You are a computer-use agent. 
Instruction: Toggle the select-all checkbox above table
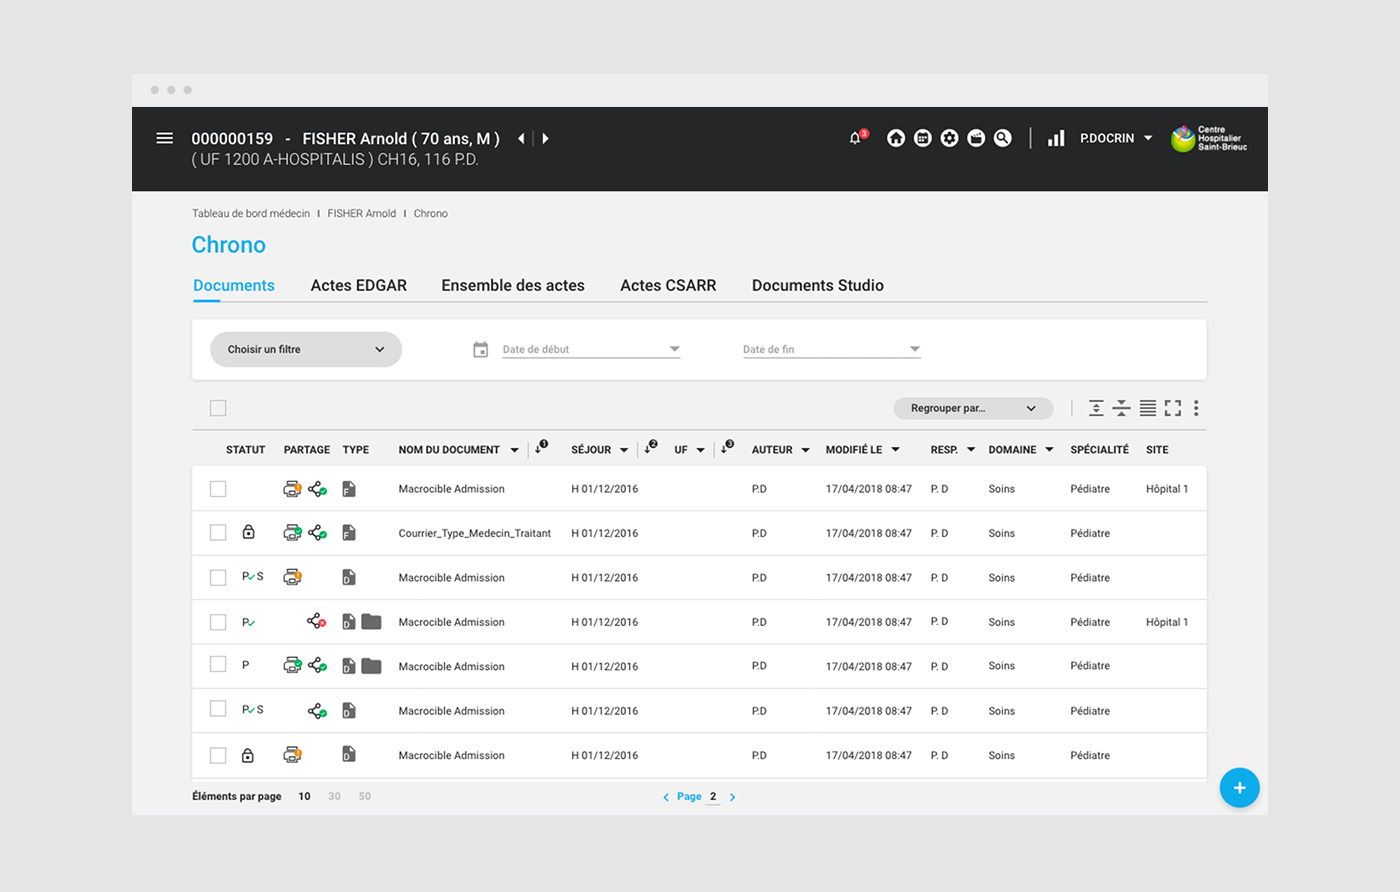(218, 408)
